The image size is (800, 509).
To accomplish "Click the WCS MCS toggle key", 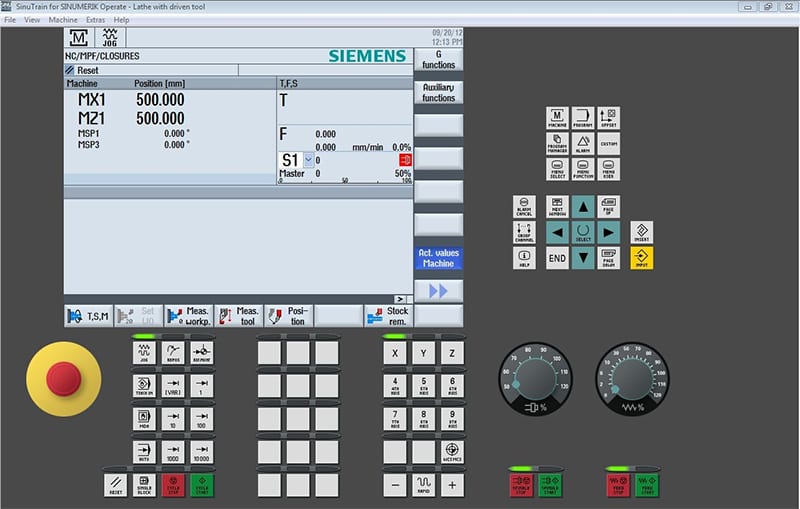I will 452,452.
